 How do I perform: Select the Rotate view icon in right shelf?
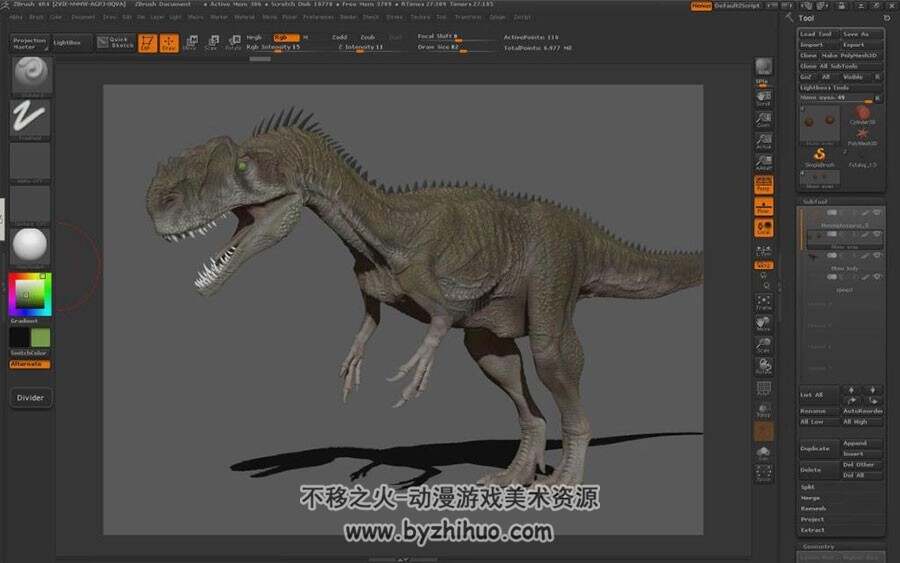point(763,366)
